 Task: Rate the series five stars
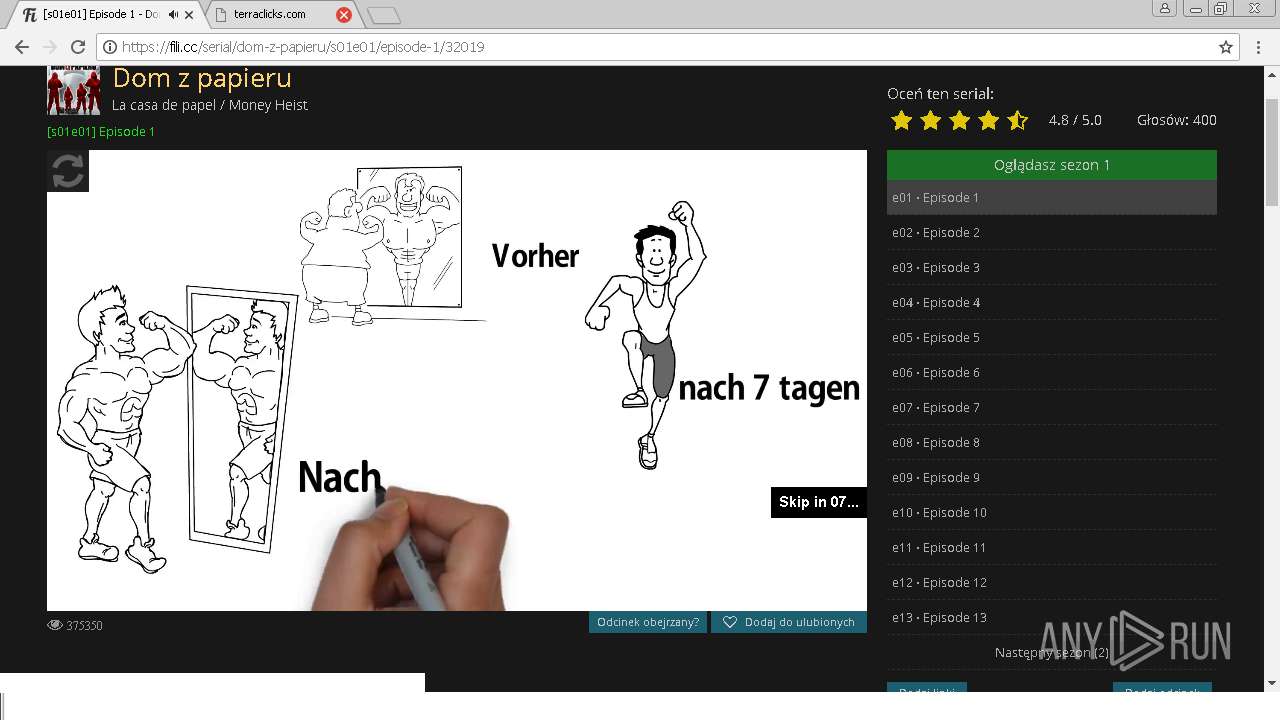1017,121
